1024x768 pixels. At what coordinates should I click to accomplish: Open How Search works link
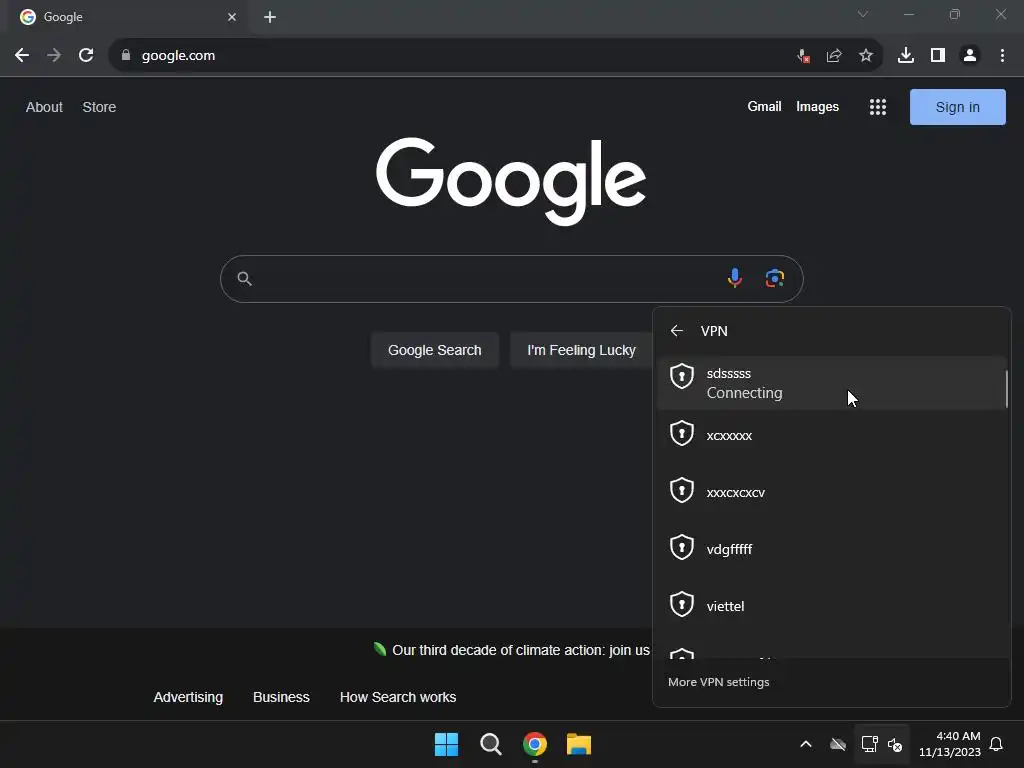pyautogui.click(x=398, y=697)
